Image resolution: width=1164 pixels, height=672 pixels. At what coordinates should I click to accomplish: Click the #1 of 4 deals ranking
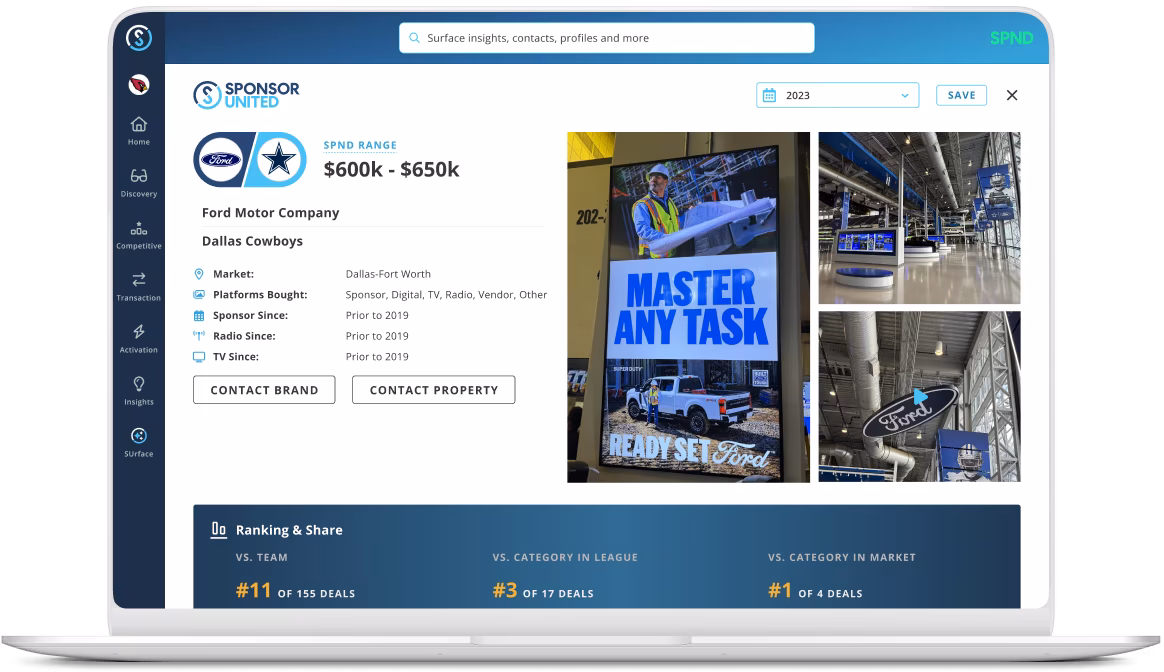point(815,591)
